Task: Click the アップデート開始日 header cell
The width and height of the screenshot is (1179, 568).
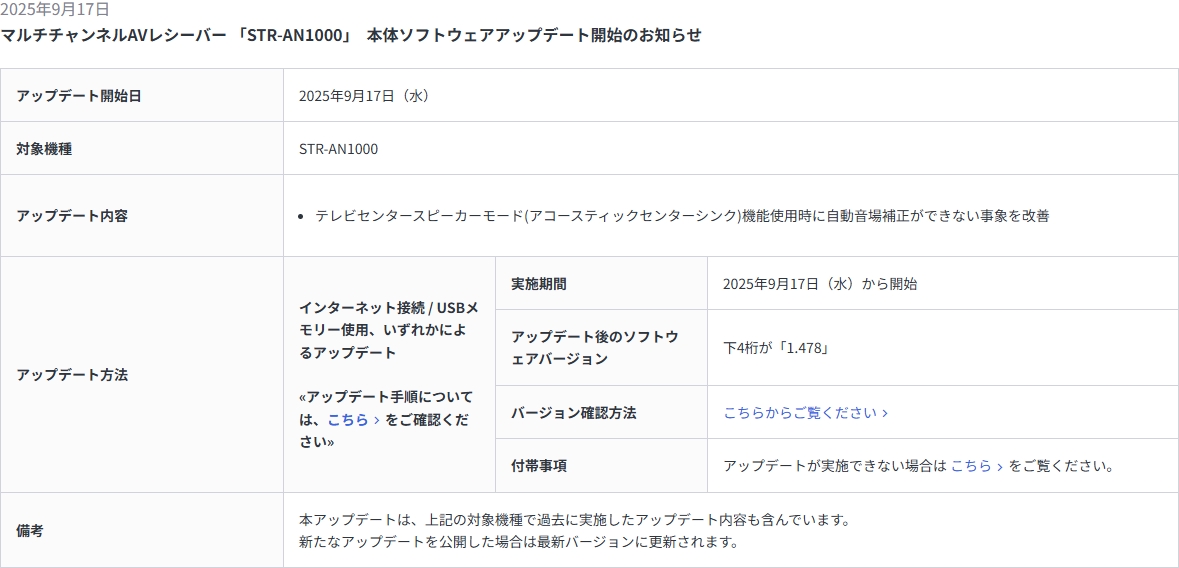Action: point(142,96)
